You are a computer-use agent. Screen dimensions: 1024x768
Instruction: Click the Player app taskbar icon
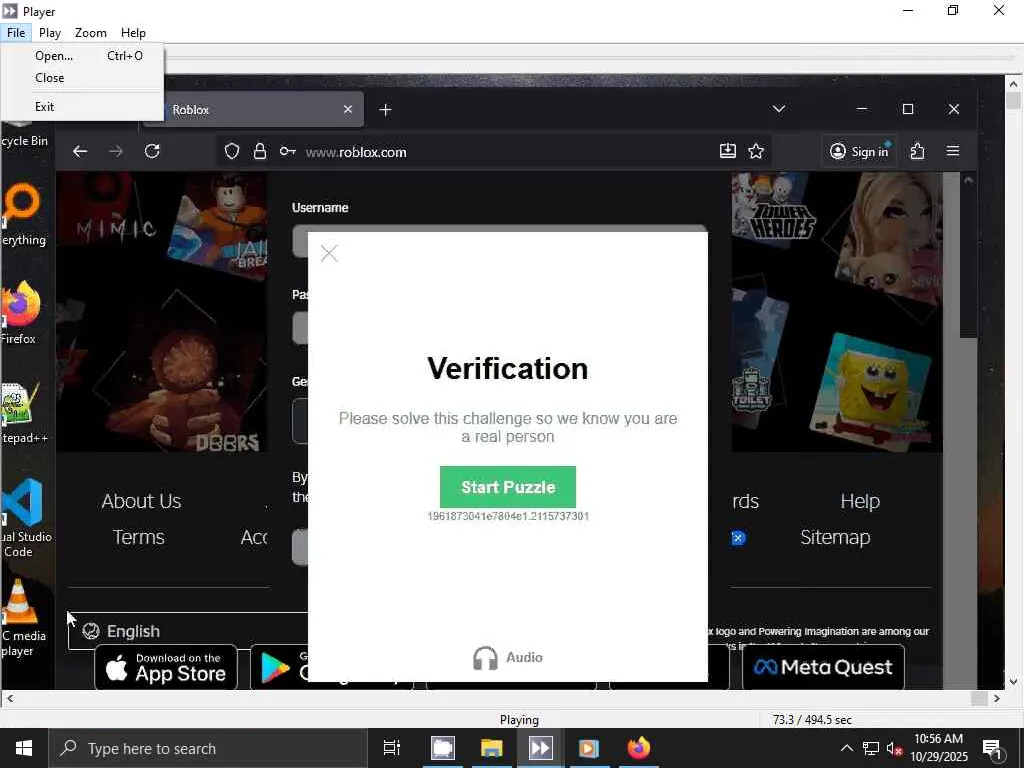[540, 748]
